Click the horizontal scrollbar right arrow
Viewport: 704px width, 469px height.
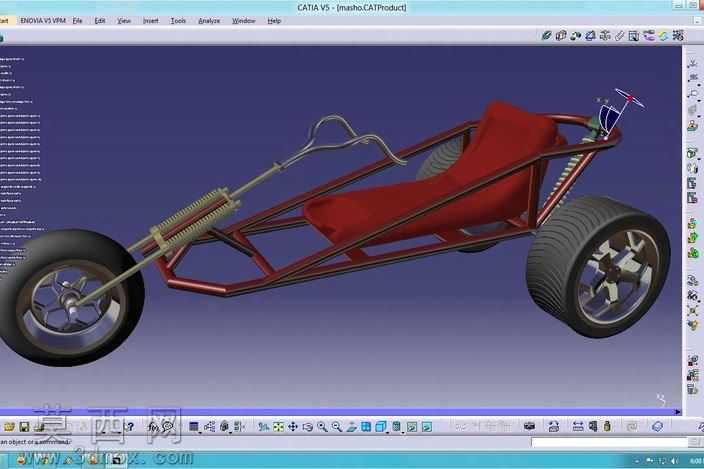click(x=678, y=412)
